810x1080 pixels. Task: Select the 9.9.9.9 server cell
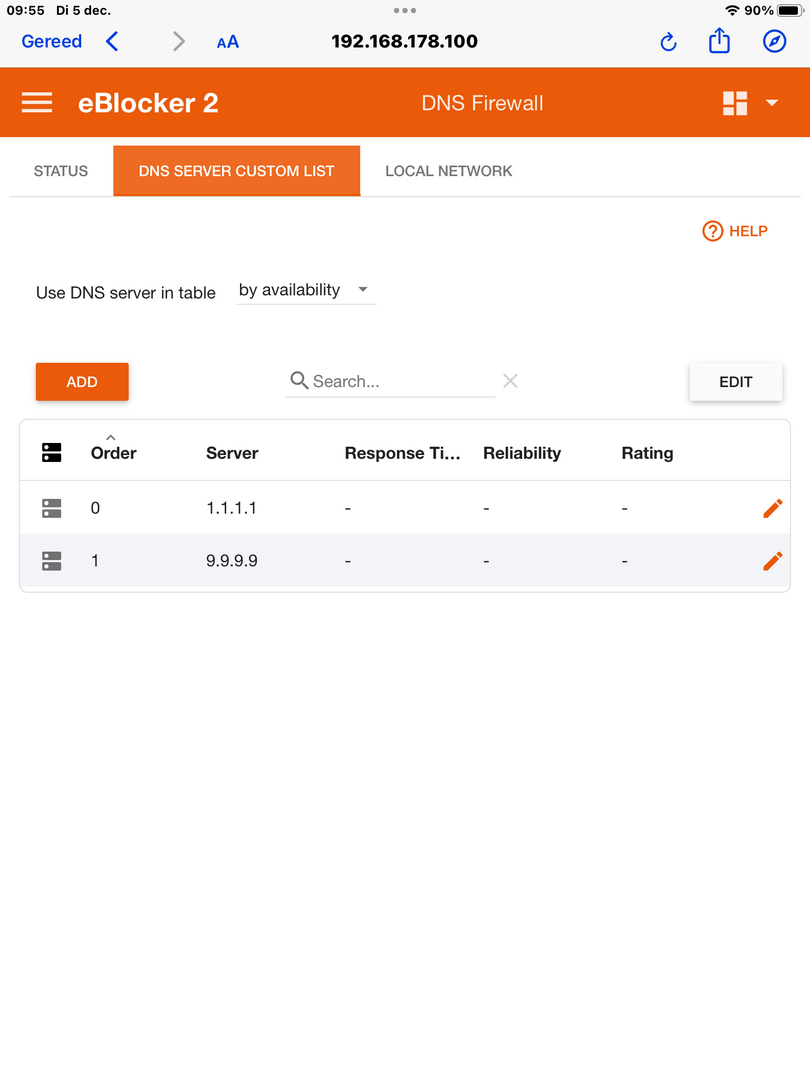pos(231,561)
